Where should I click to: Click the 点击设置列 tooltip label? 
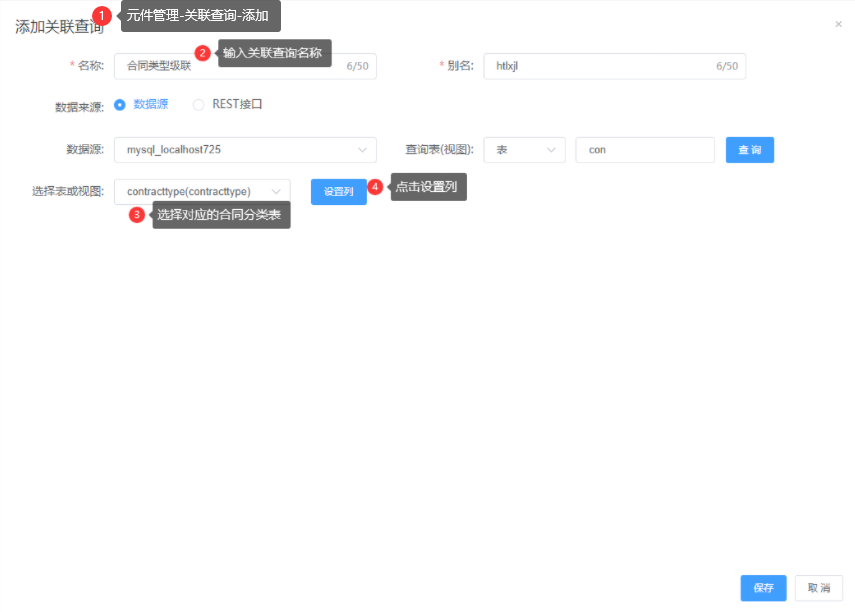pyautogui.click(x=428, y=187)
